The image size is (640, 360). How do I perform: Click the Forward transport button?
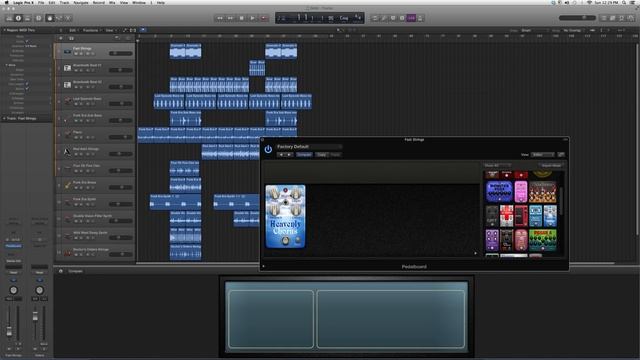pos(231,18)
